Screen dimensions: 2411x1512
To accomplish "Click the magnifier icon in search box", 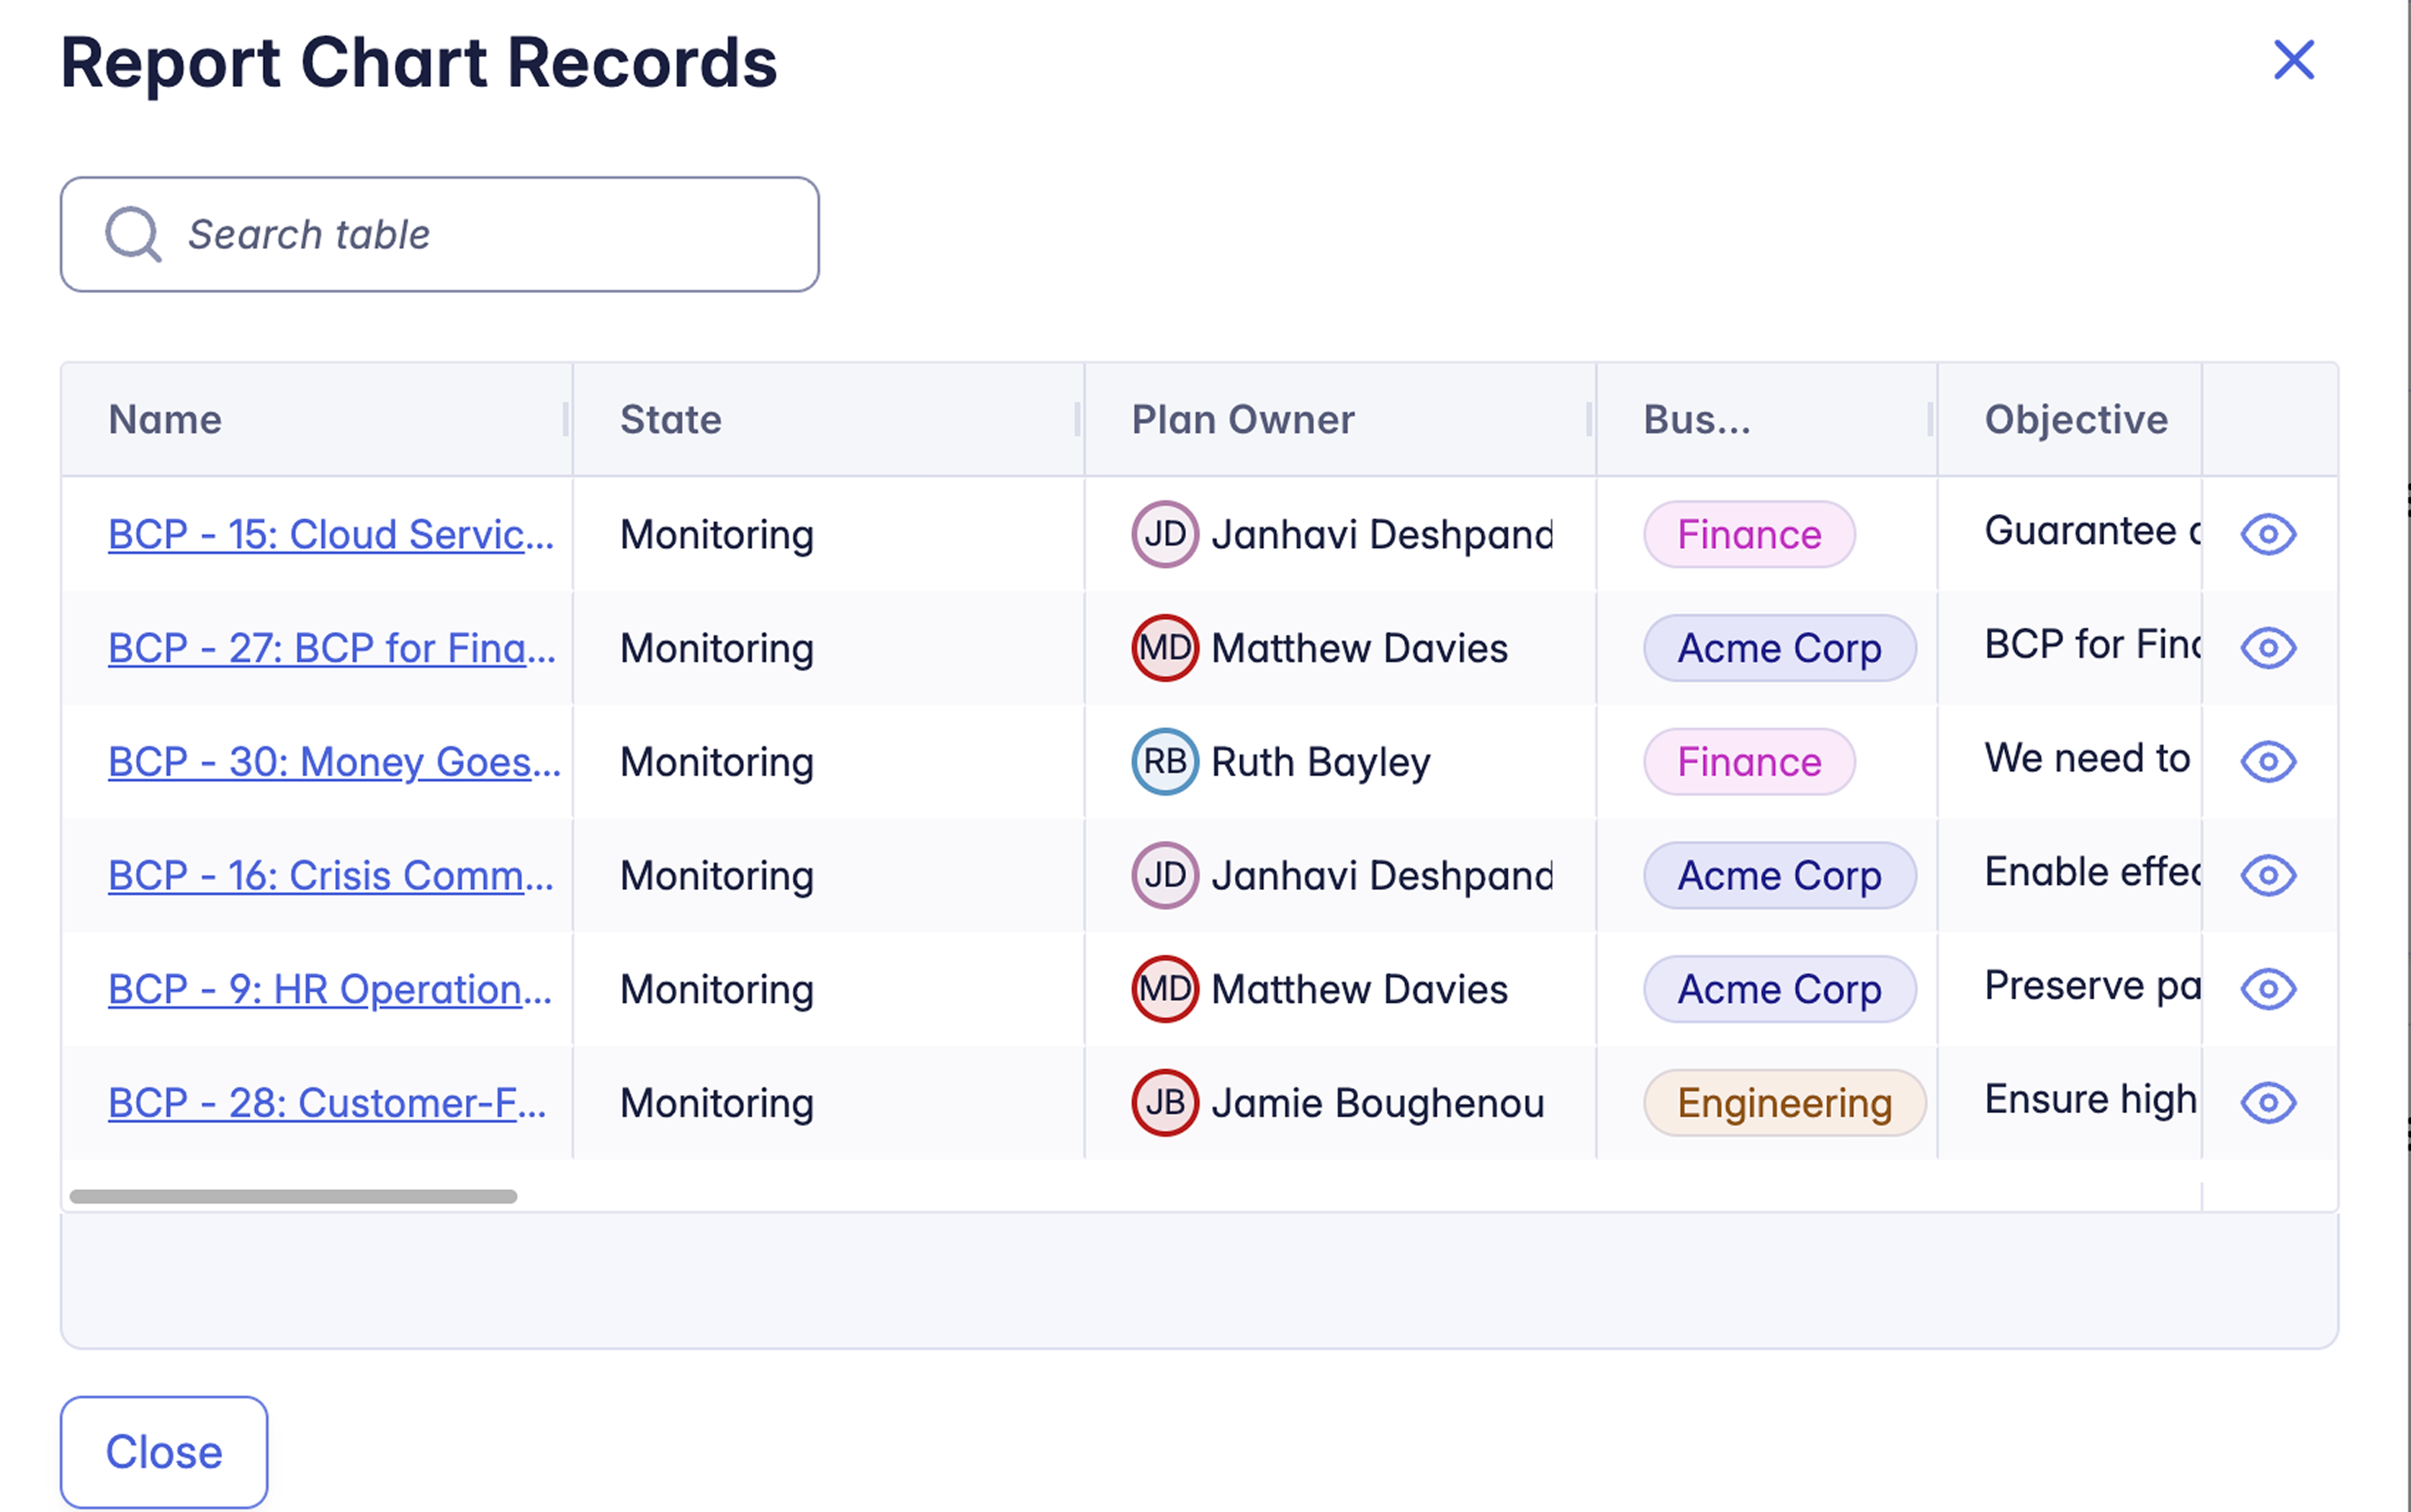I will (x=133, y=234).
